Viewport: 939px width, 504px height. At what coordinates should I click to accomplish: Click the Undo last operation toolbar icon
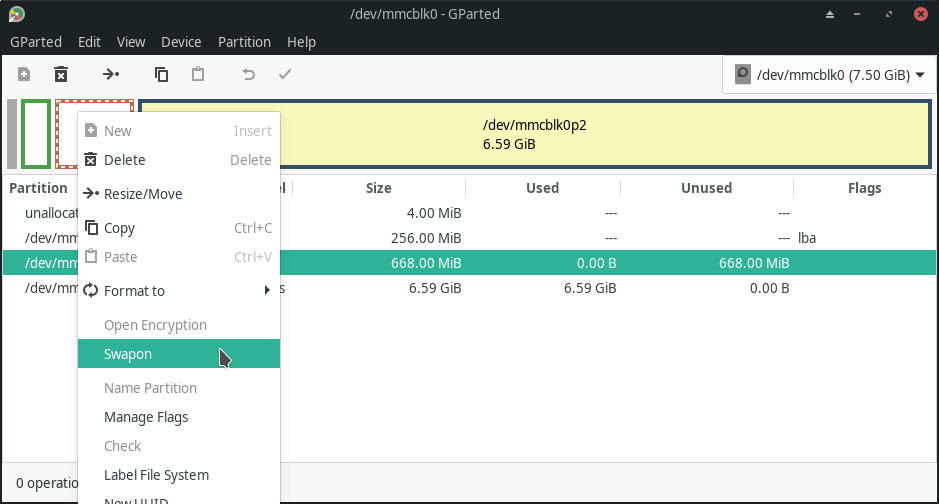point(249,74)
